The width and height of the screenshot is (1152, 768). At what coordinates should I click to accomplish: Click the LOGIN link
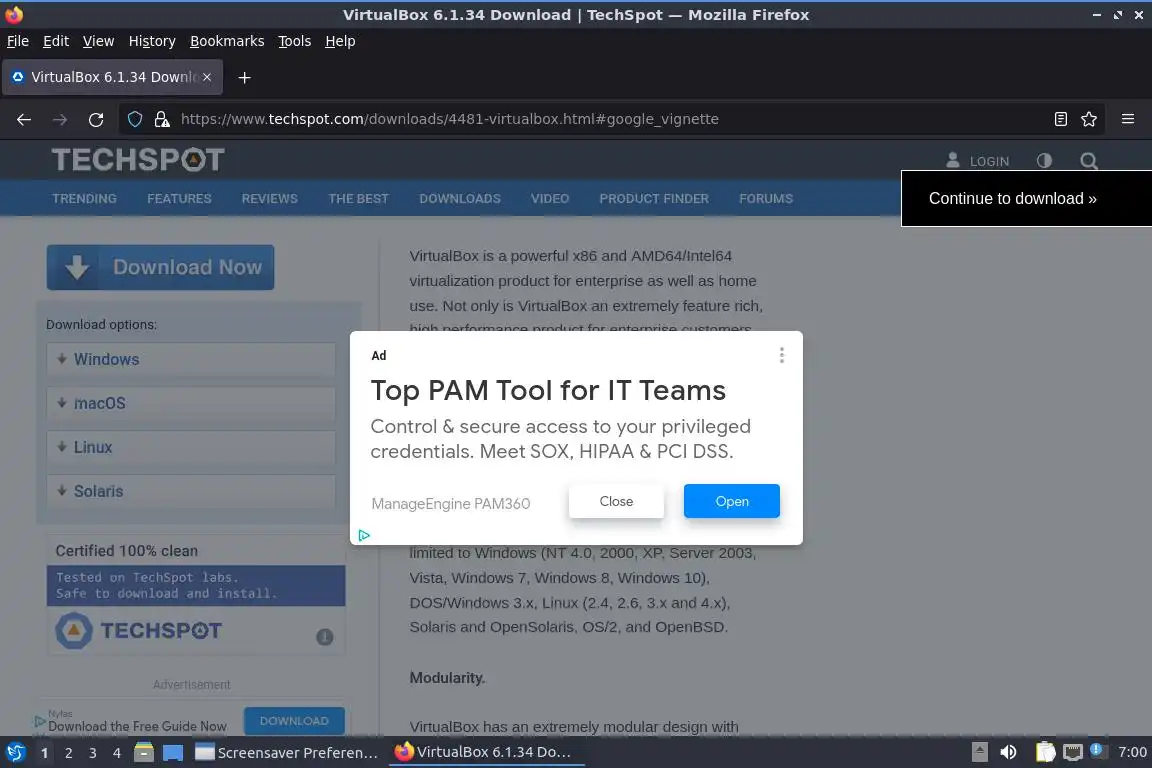977,161
